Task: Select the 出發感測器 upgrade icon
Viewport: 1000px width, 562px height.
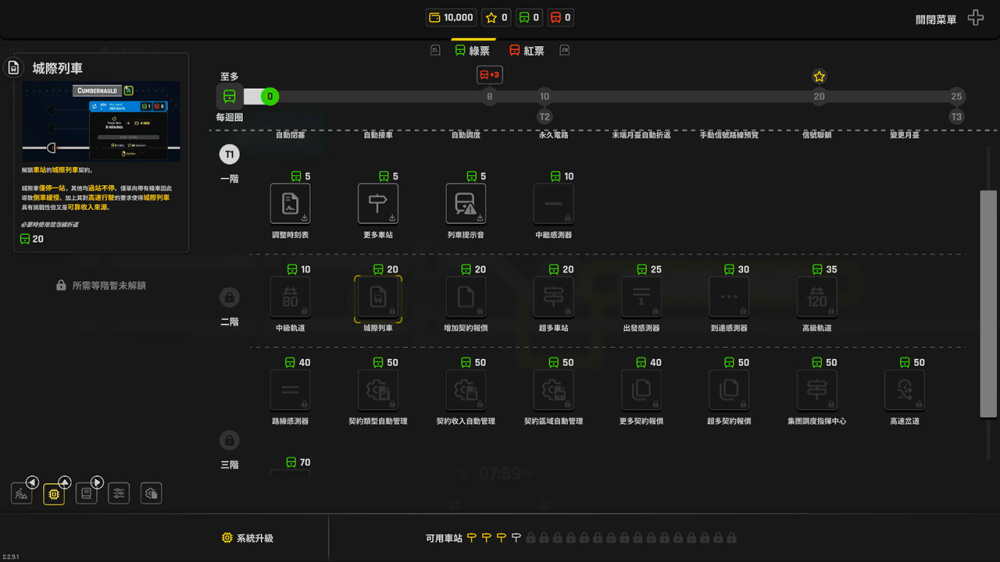Action: (x=642, y=297)
